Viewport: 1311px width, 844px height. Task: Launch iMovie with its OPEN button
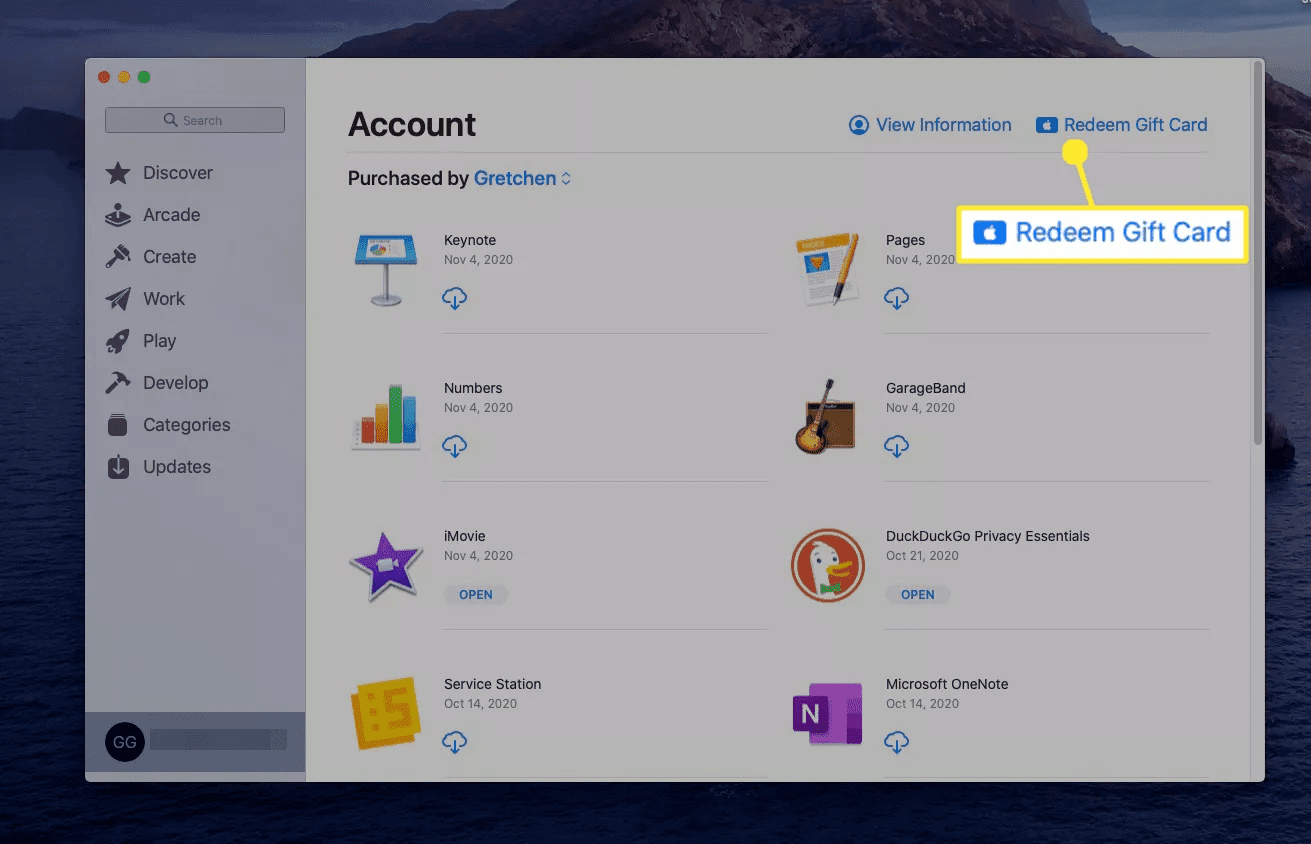(x=476, y=594)
